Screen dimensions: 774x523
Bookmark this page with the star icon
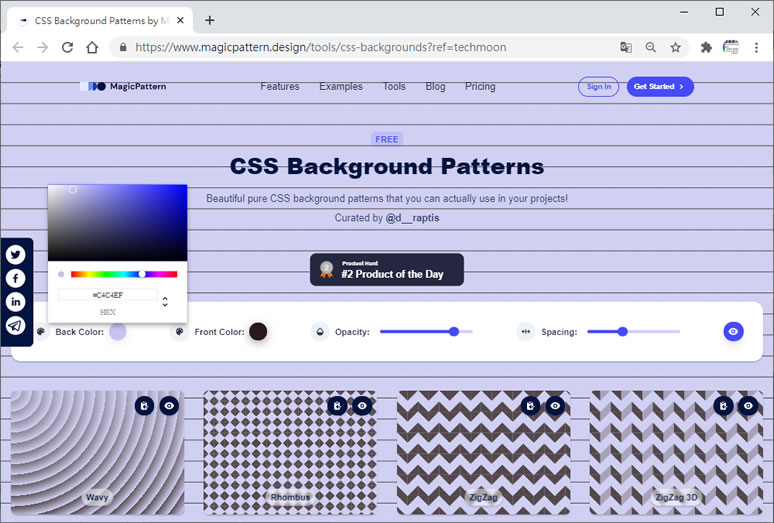(676, 47)
